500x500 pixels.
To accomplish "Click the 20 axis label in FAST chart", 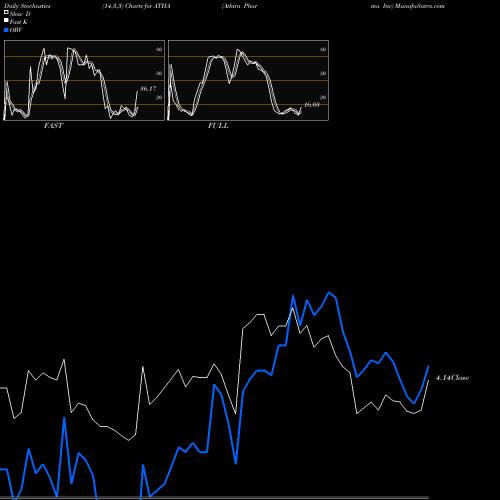I will (159, 97).
